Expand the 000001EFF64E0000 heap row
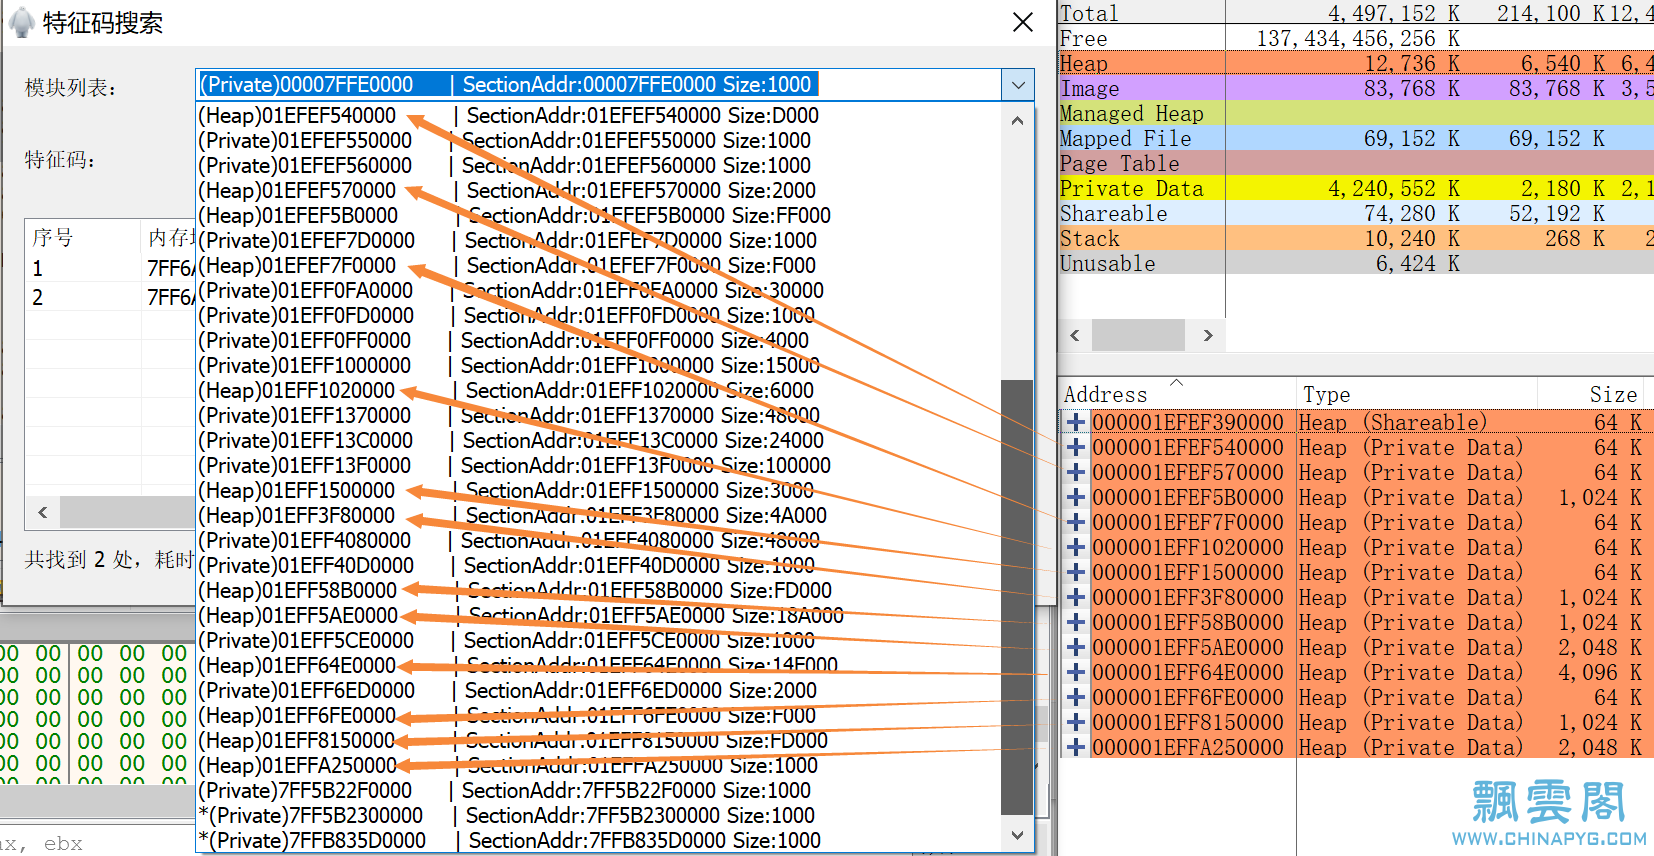 click(1076, 672)
